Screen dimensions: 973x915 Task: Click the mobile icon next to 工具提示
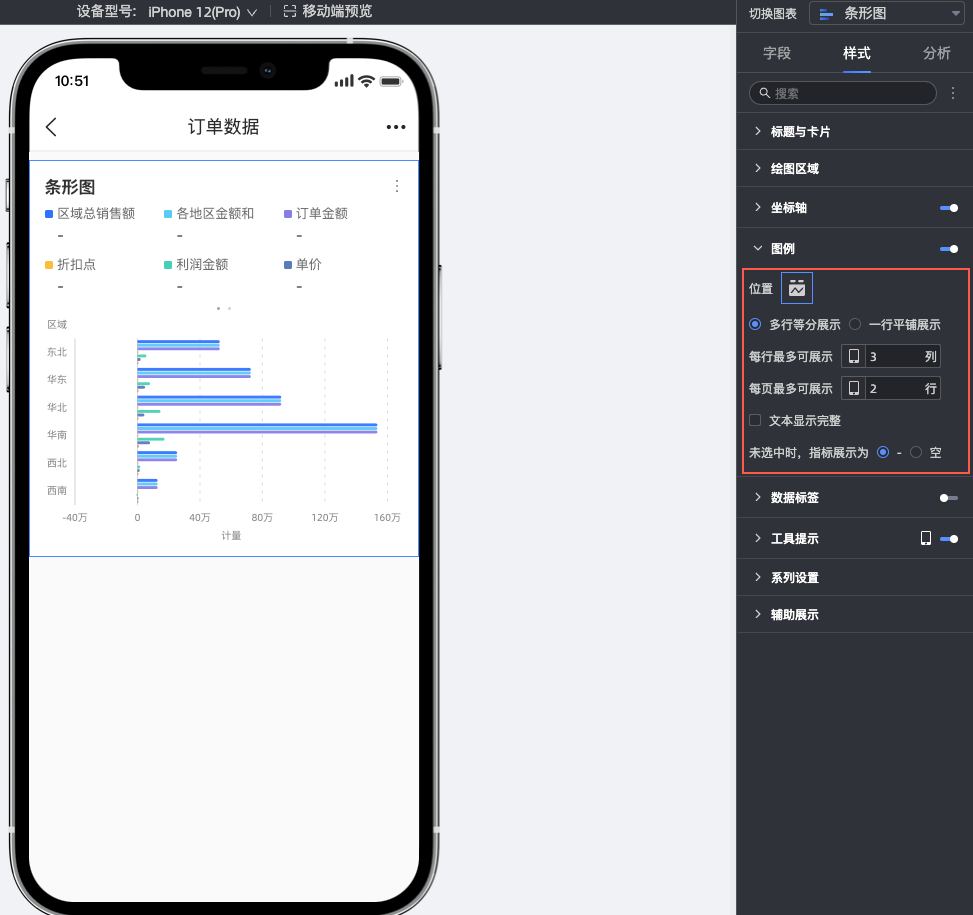tap(926, 538)
